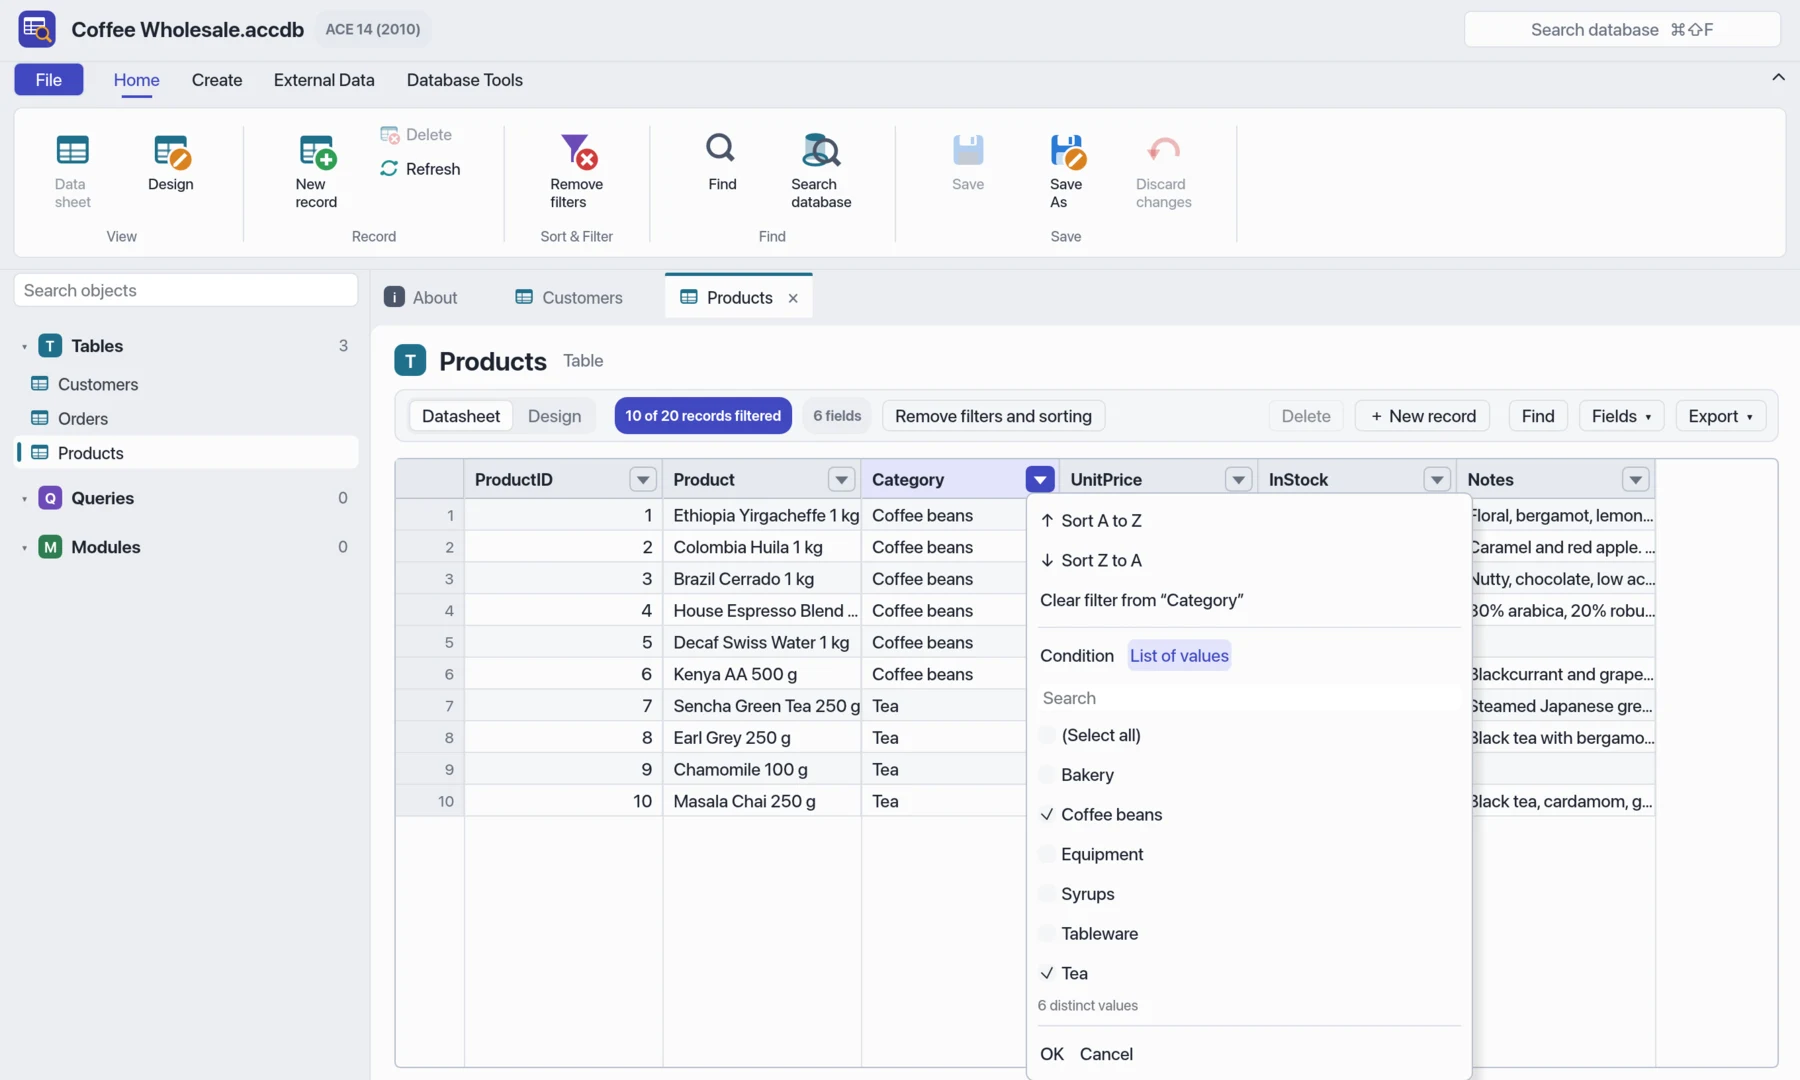The height and width of the screenshot is (1080, 1800).
Task: Toggle the (Select all) checkbox
Action: click(1047, 735)
